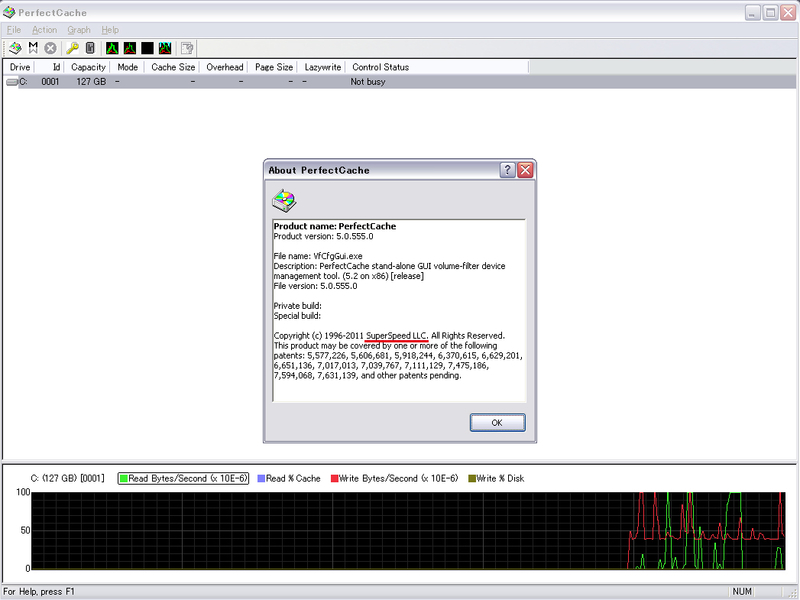Click the '0001' Id cell
800x600 pixels.
click(50, 82)
